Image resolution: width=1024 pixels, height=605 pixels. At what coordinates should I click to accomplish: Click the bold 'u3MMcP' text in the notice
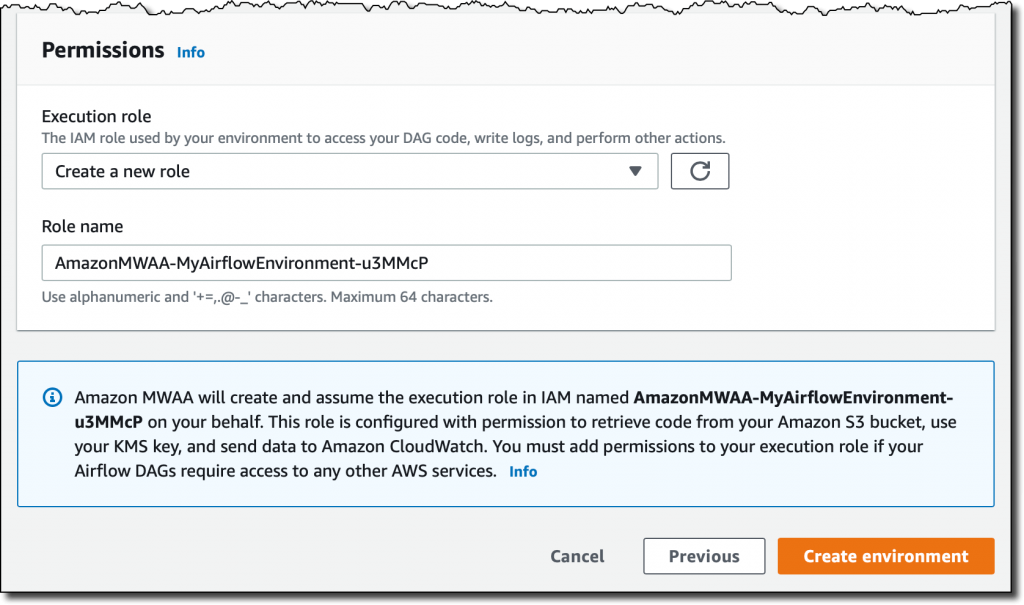click(x=108, y=422)
